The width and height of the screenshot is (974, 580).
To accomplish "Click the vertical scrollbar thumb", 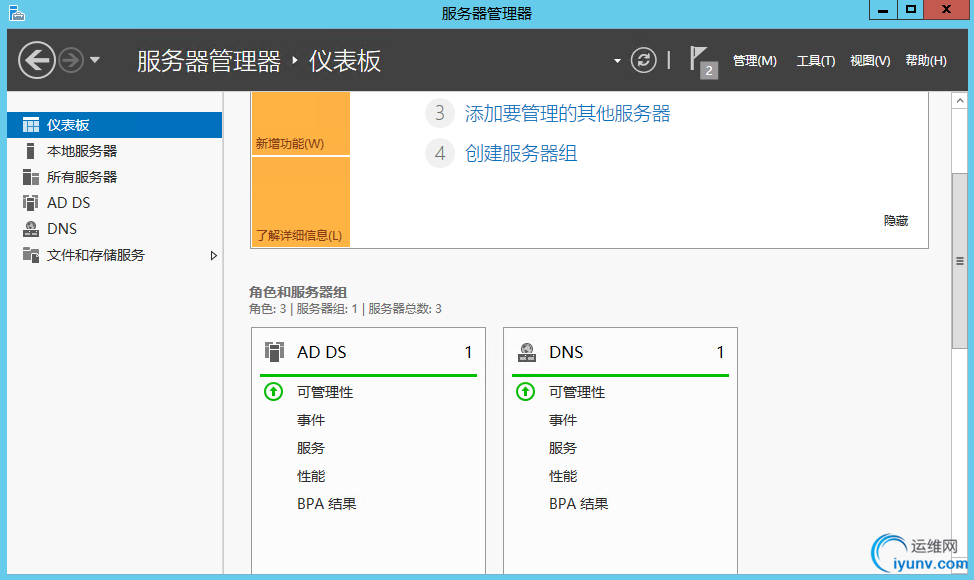I will pos(959,260).
